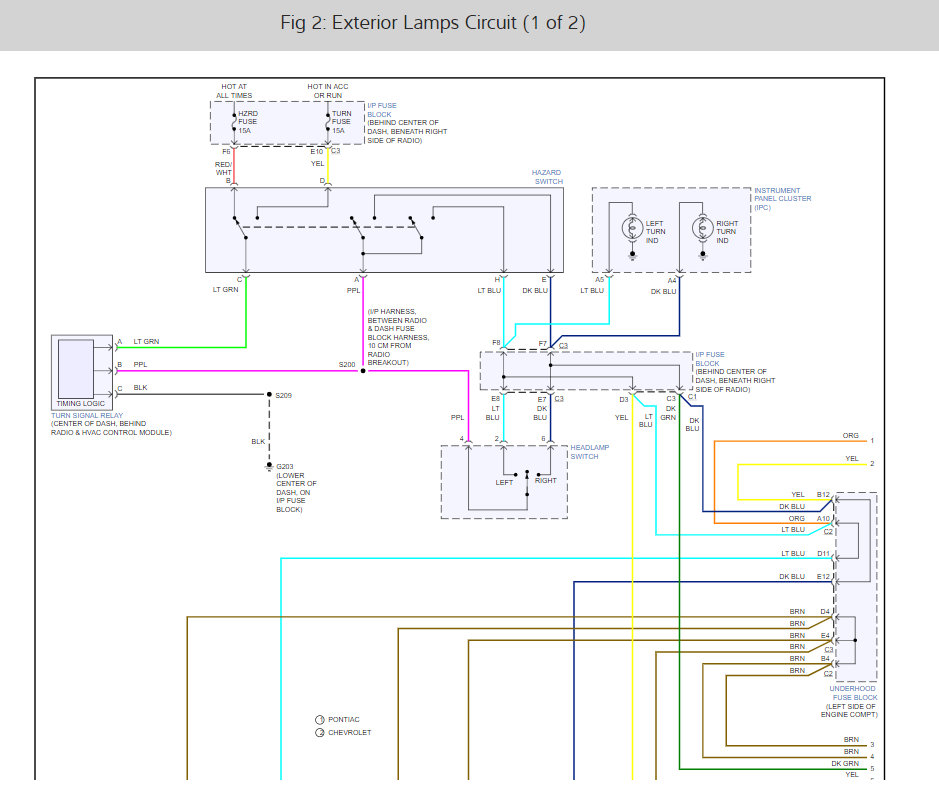Click the D4 terminal label

(825, 611)
